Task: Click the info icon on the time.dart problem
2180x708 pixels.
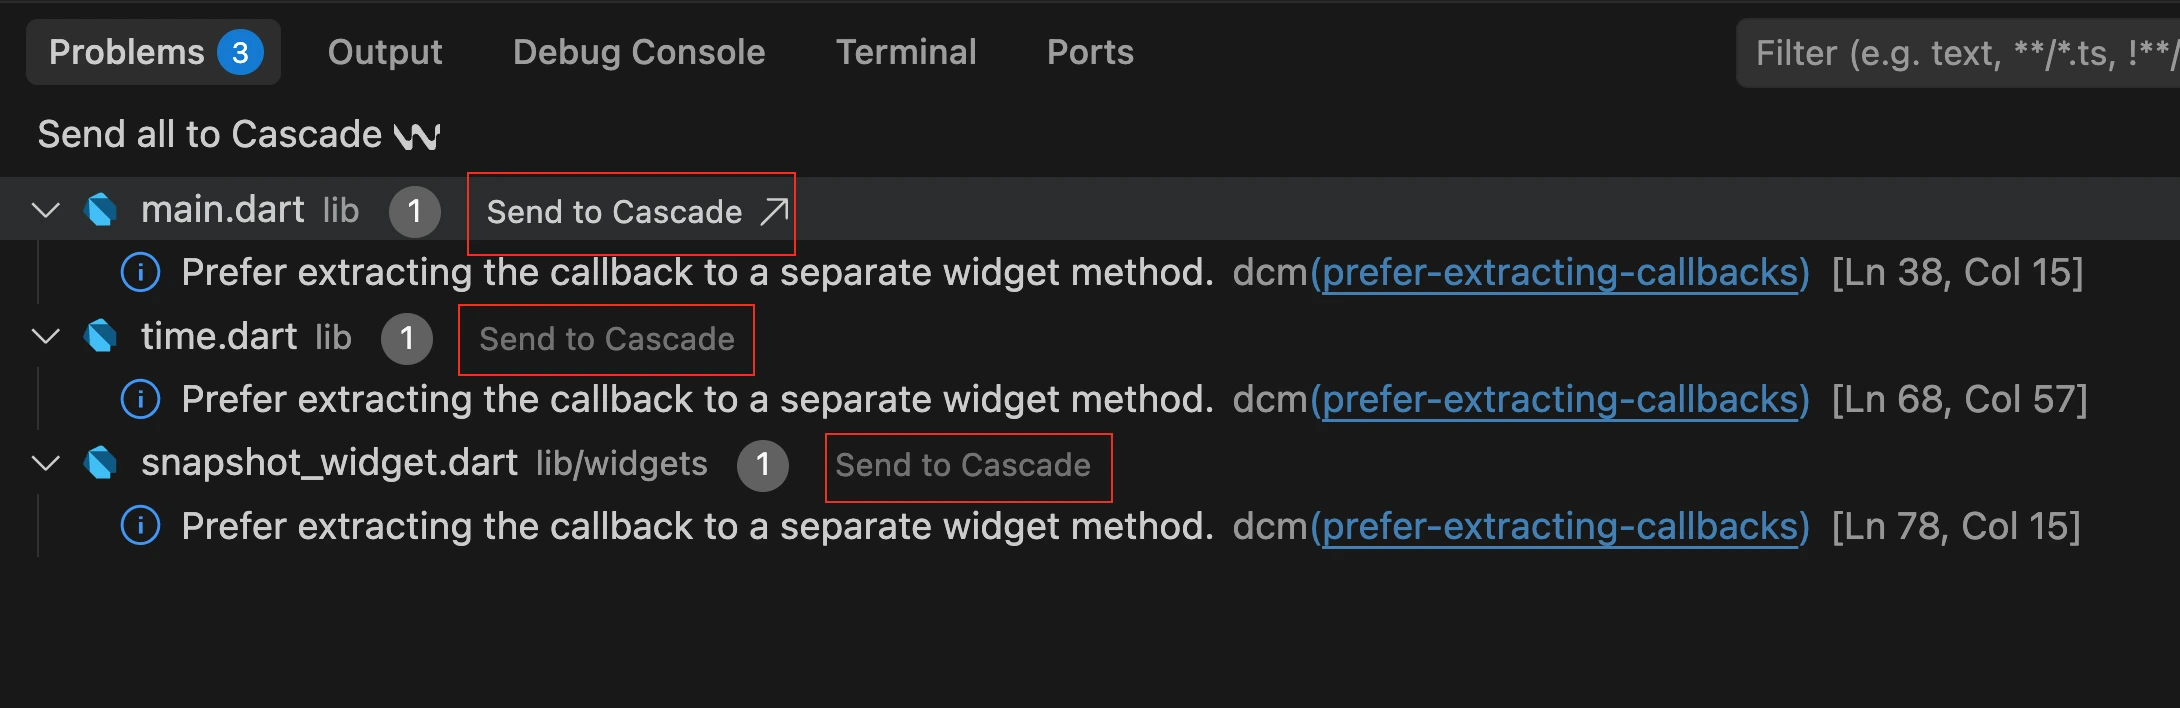Action: click(139, 398)
